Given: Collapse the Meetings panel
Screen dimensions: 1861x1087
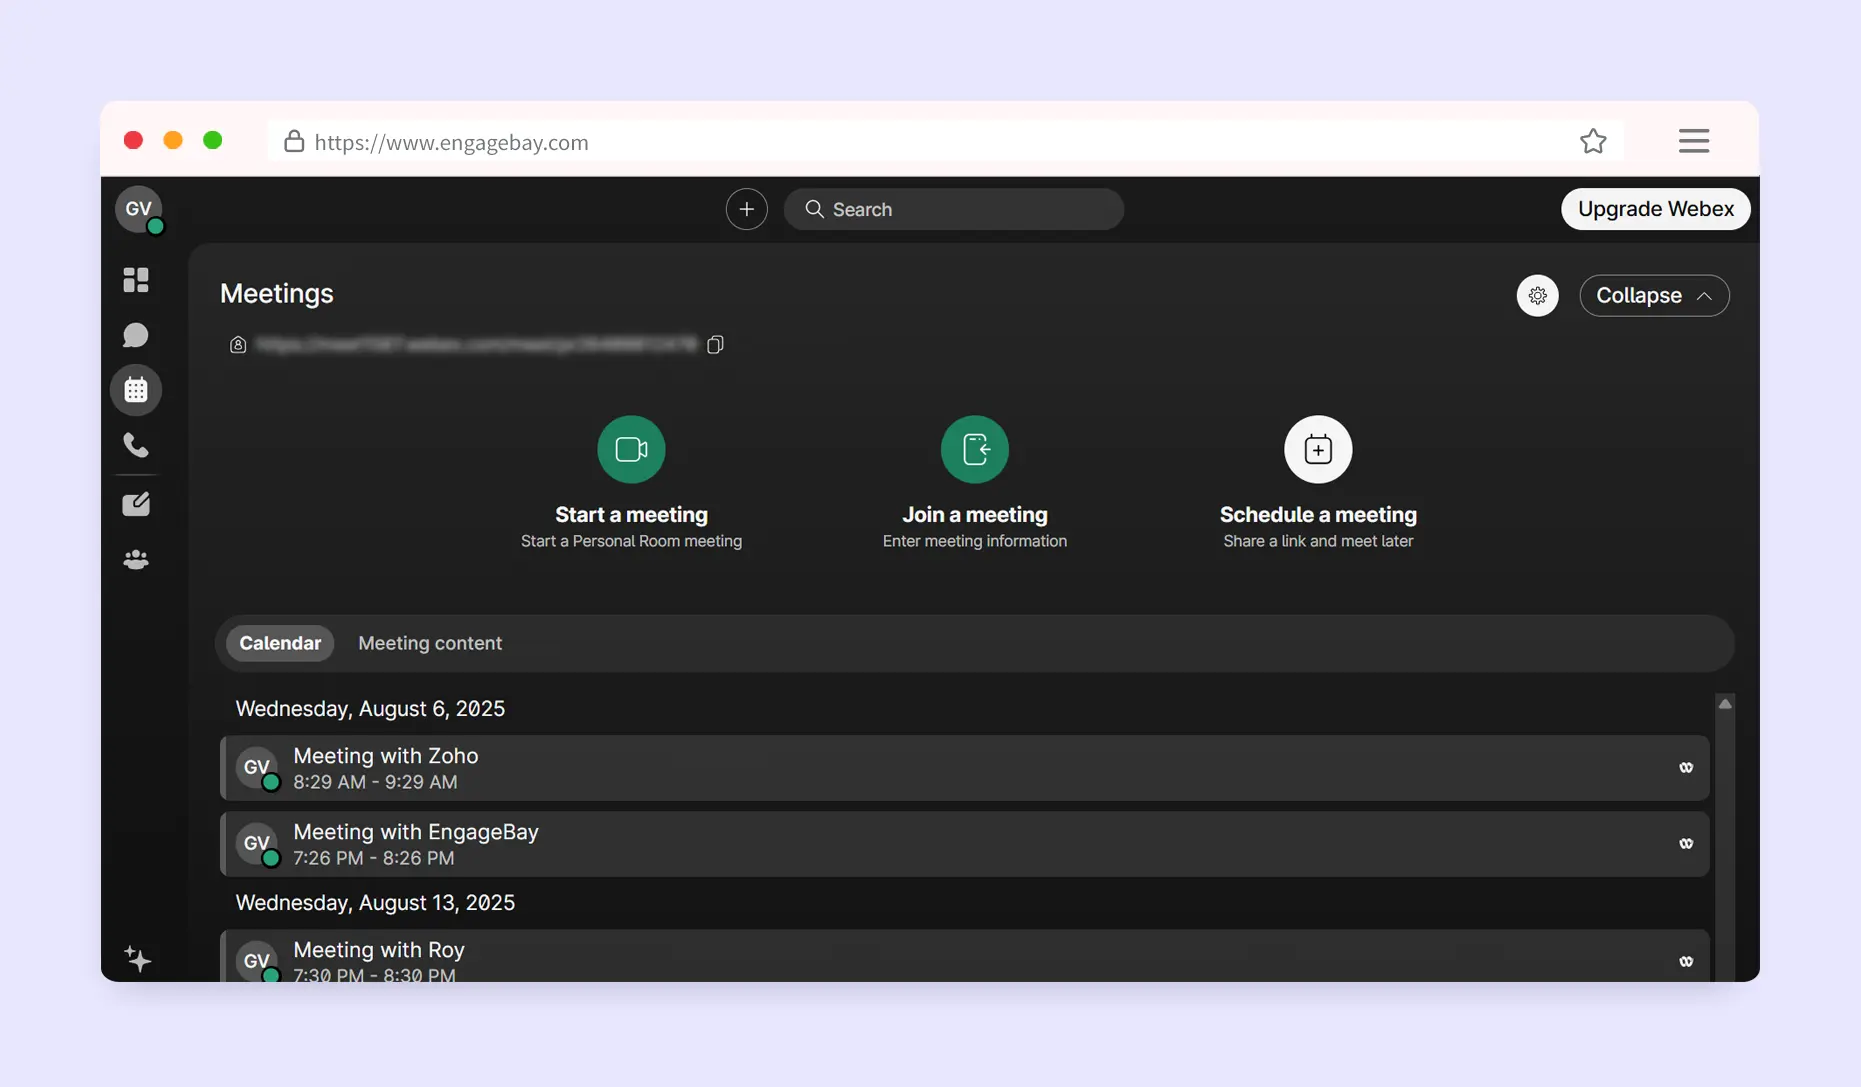Looking at the screenshot, I should pyautogui.click(x=1654, y=296).
